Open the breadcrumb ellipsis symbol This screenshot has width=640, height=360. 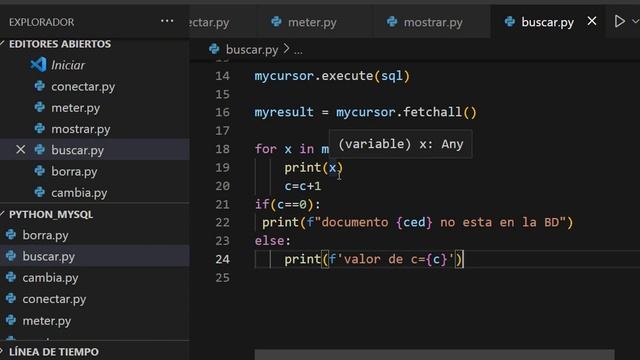click(298, 51)
